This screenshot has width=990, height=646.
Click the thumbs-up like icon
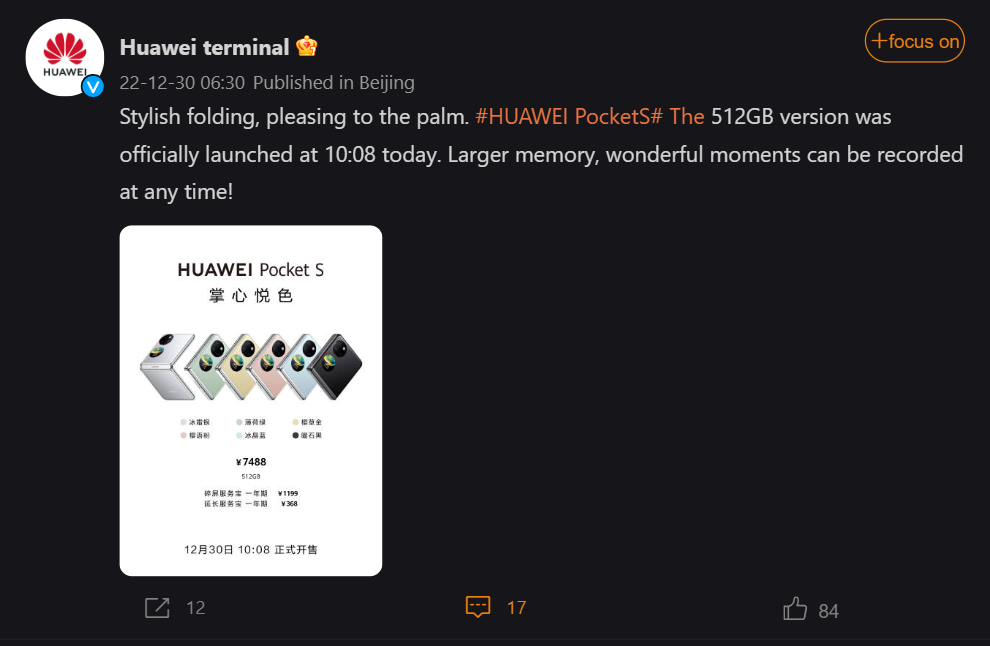[795, 607]
